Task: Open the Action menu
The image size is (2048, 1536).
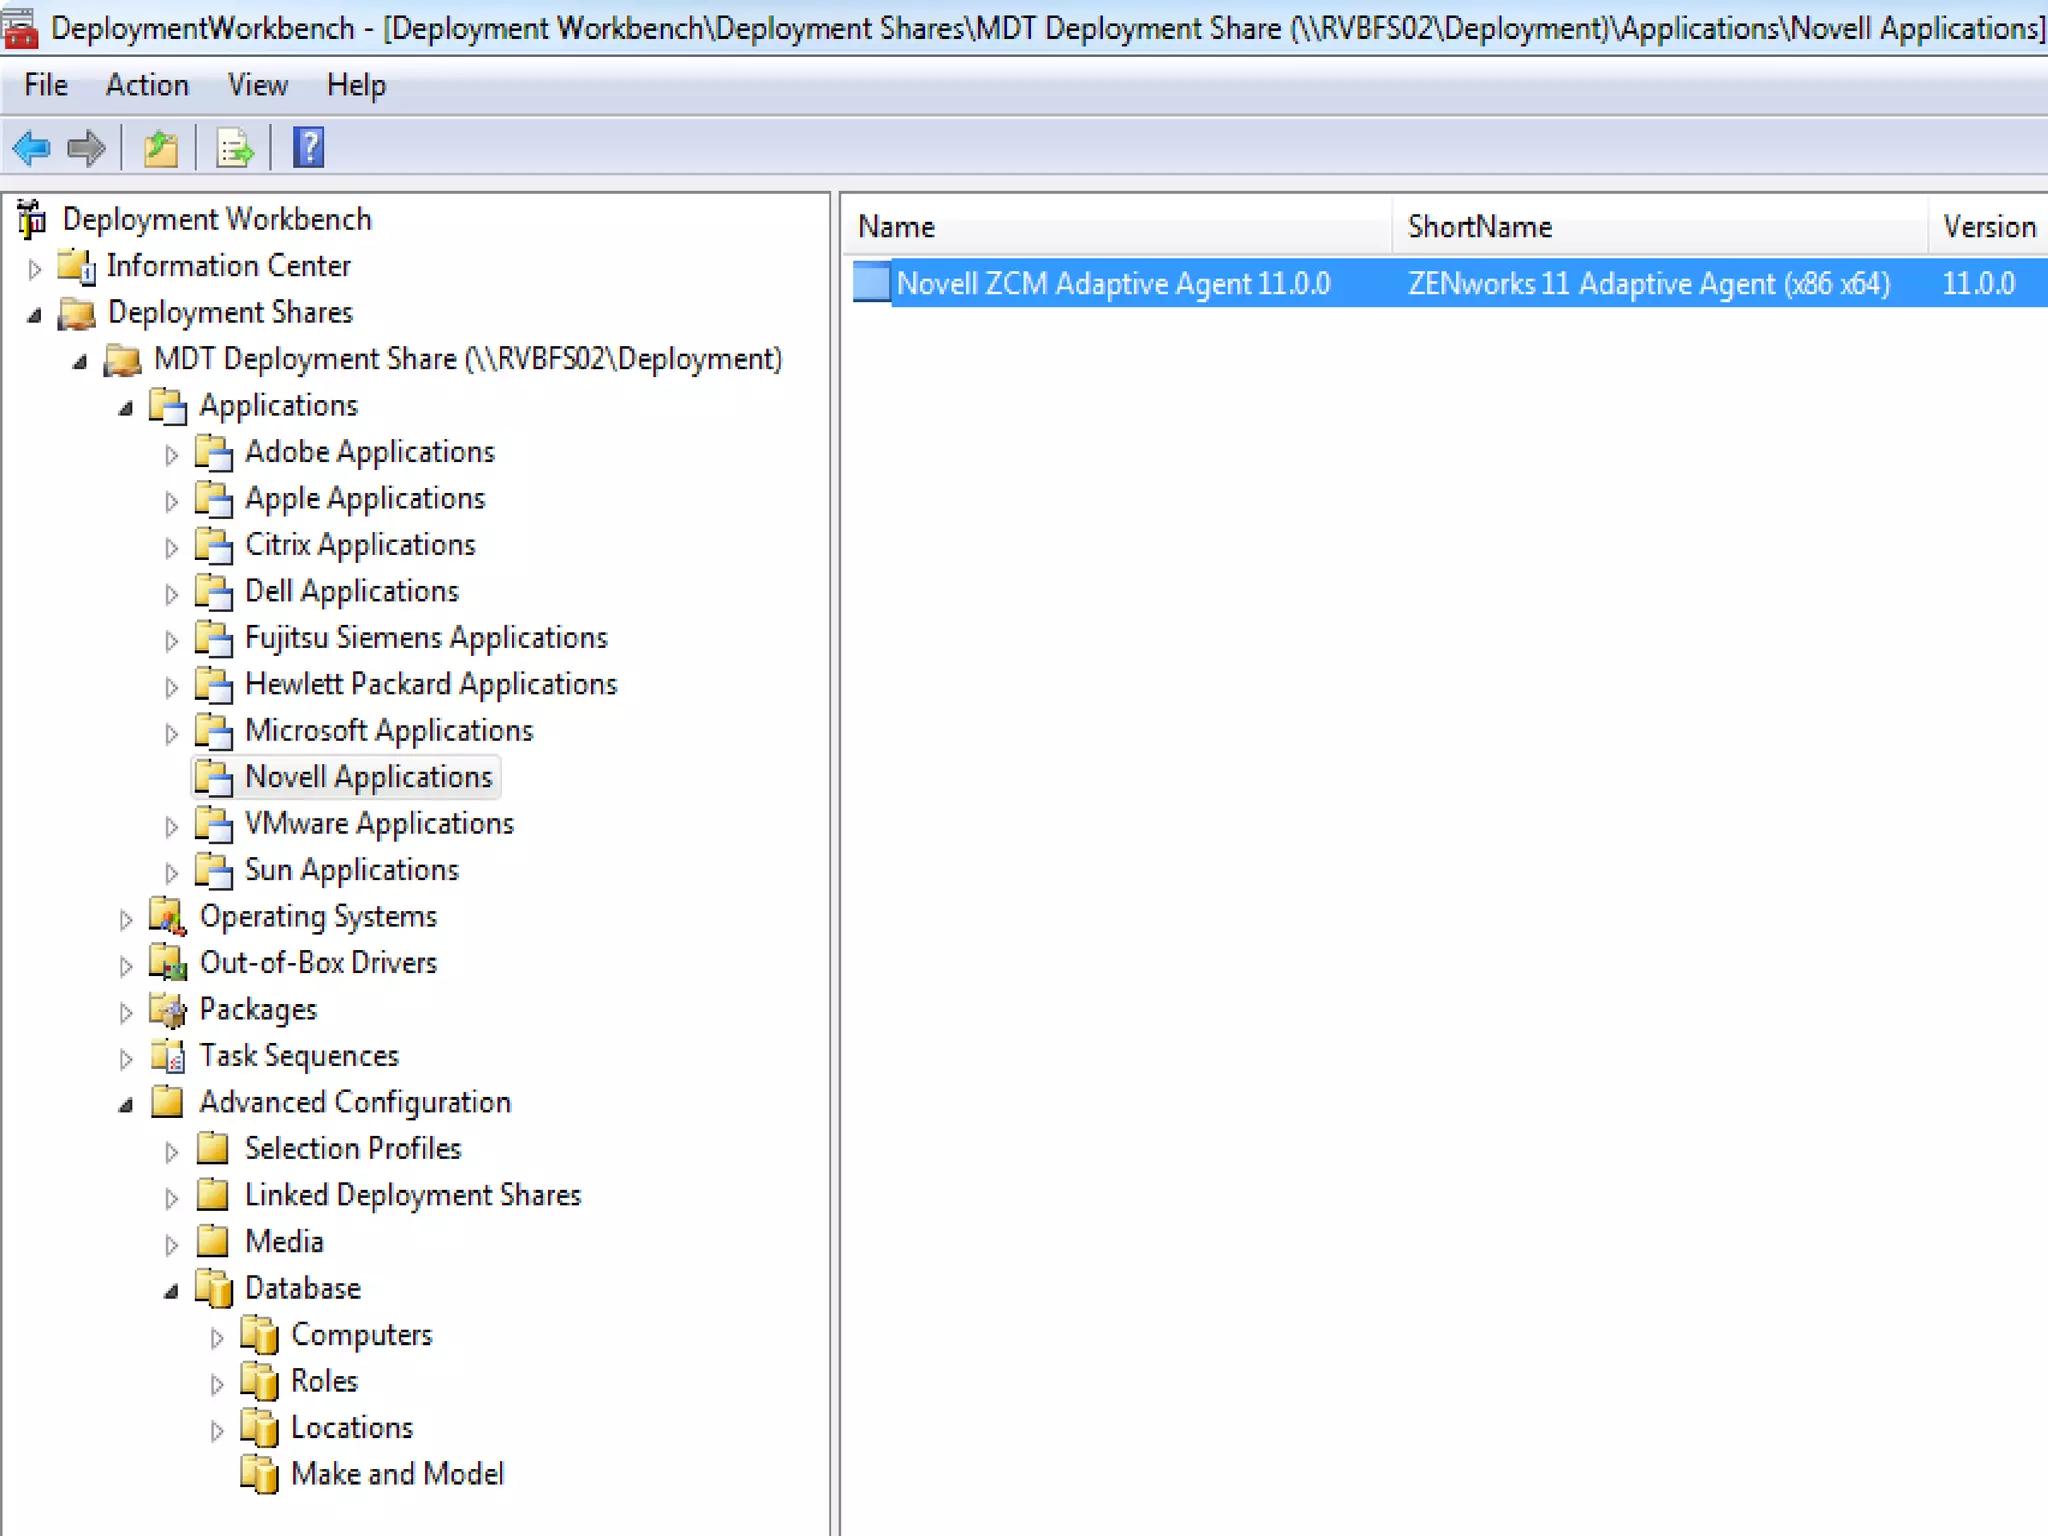Action: point(147,85)
